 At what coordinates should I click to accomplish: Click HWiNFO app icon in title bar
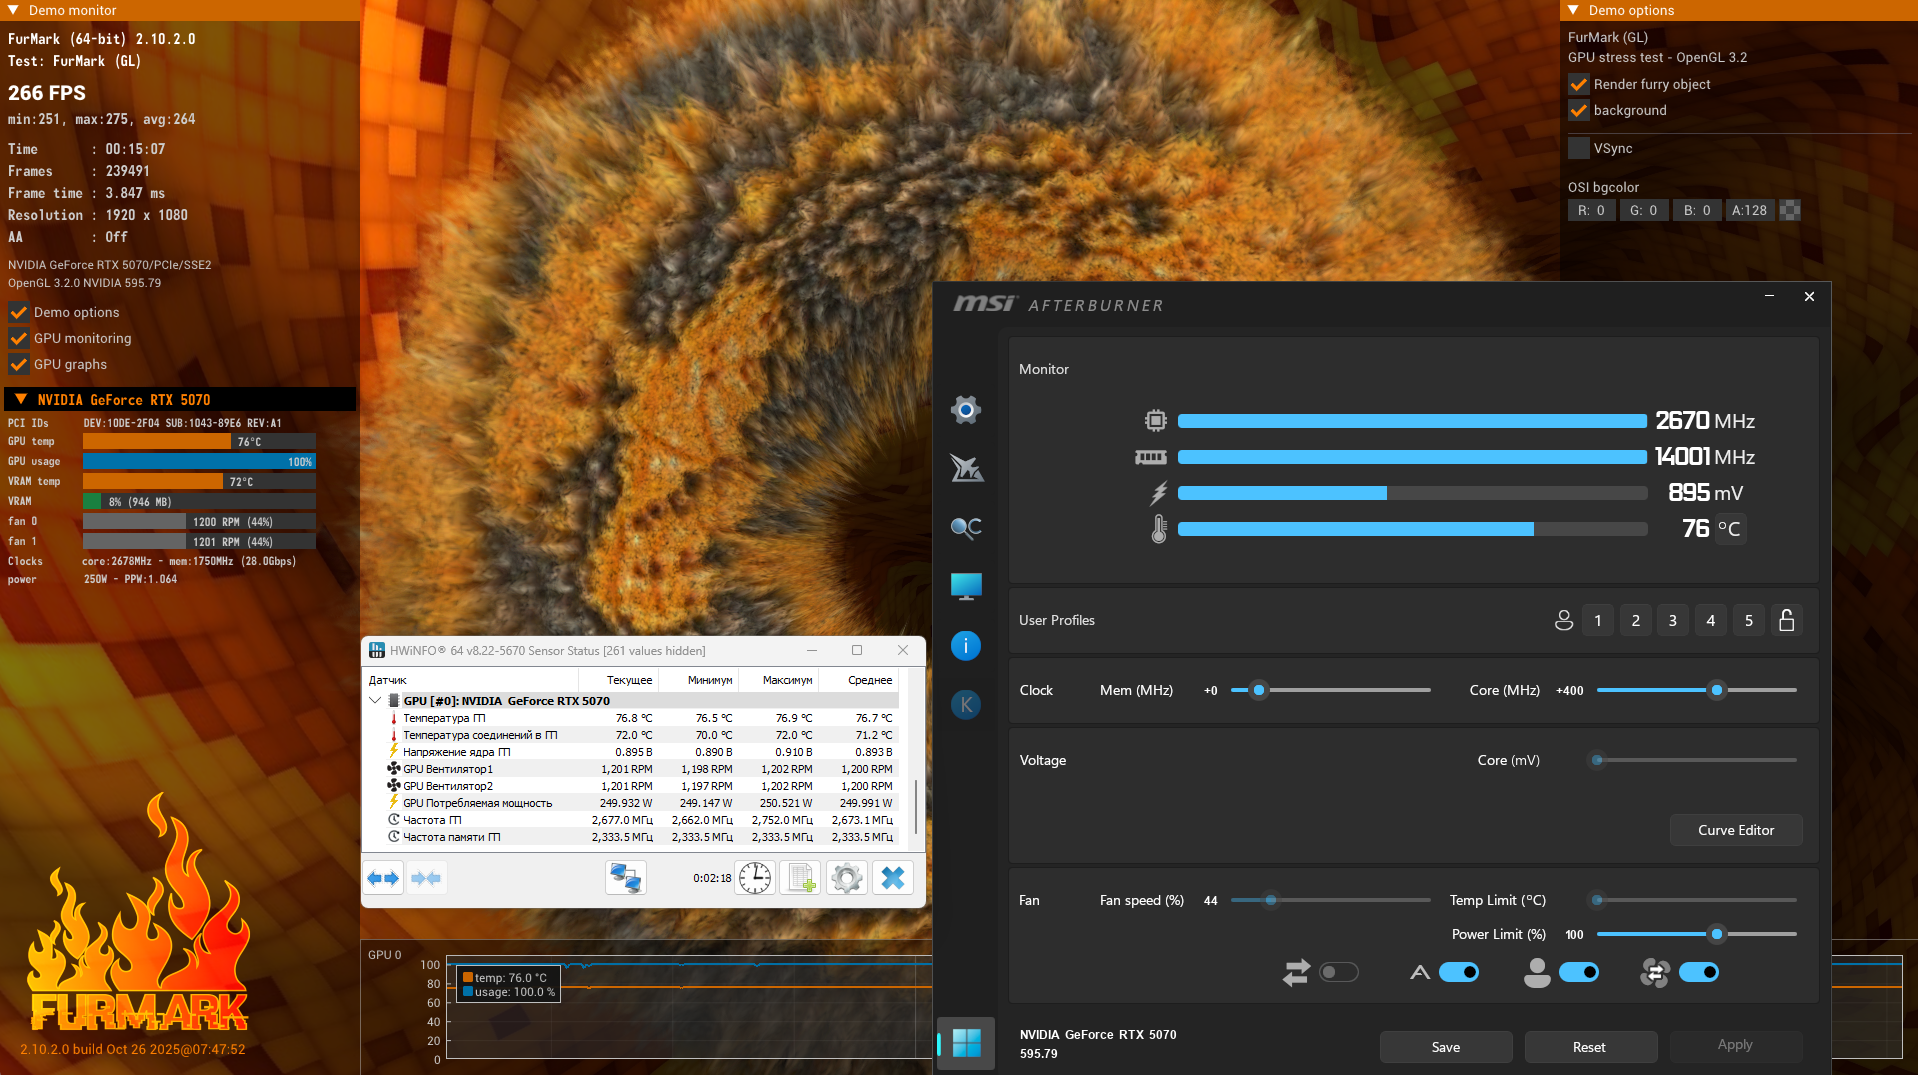(x=377, y=650)
